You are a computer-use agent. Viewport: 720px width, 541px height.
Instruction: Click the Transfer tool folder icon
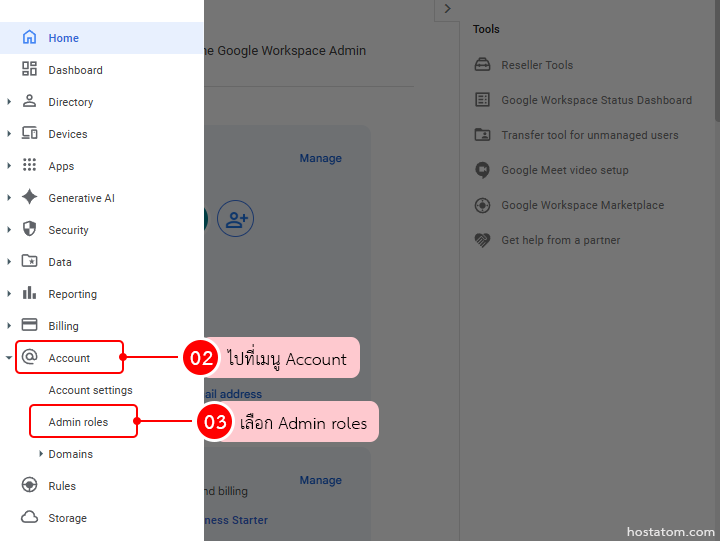482,135
